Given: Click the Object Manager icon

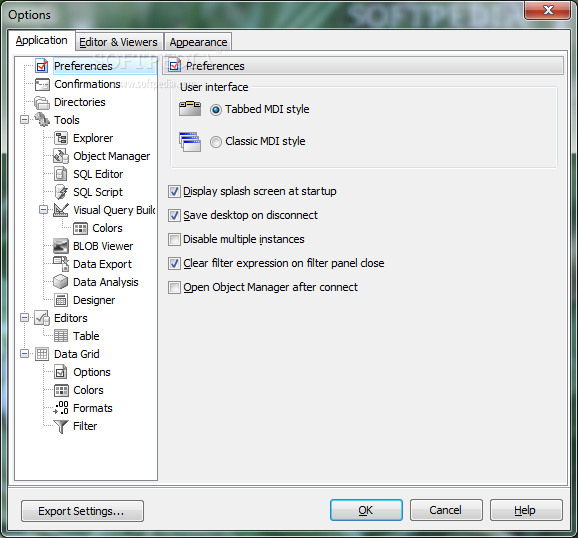Looking at the screenshot, I should 61,156.
